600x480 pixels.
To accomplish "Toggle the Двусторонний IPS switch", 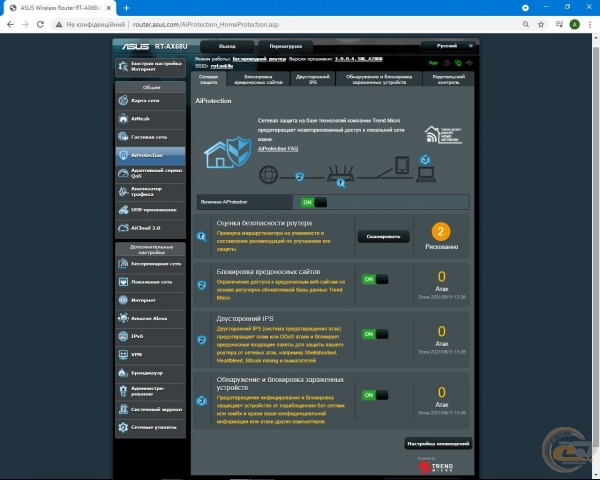I will click(x=375, y=334).
